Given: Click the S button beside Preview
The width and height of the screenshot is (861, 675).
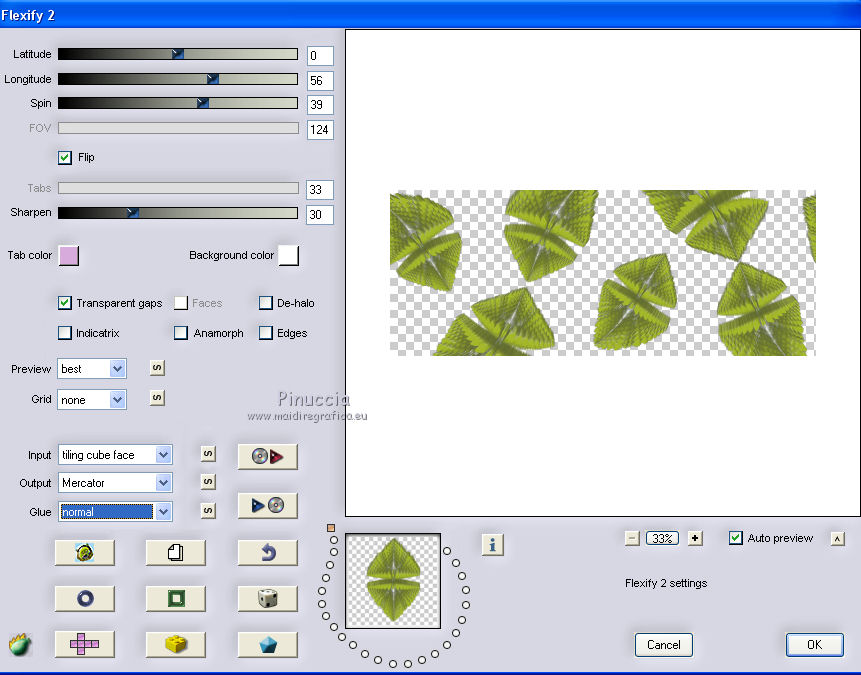Looking at the screenshot, I should pos(157,367).
